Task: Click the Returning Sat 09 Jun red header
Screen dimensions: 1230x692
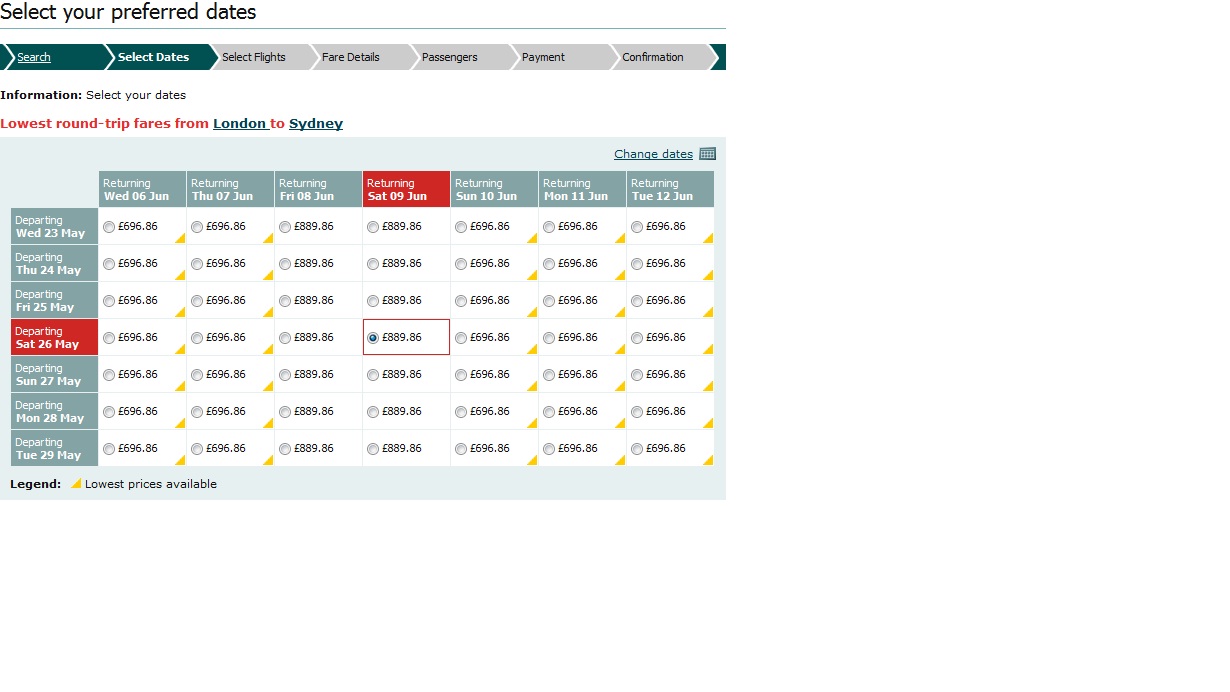Action: 406,189
